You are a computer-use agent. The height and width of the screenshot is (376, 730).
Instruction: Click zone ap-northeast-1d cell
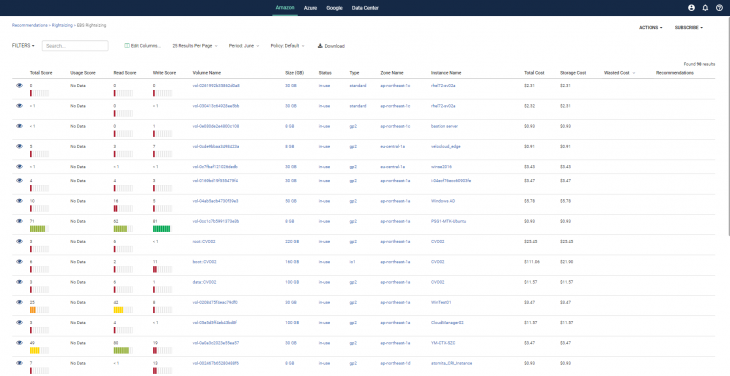(395, 363)
